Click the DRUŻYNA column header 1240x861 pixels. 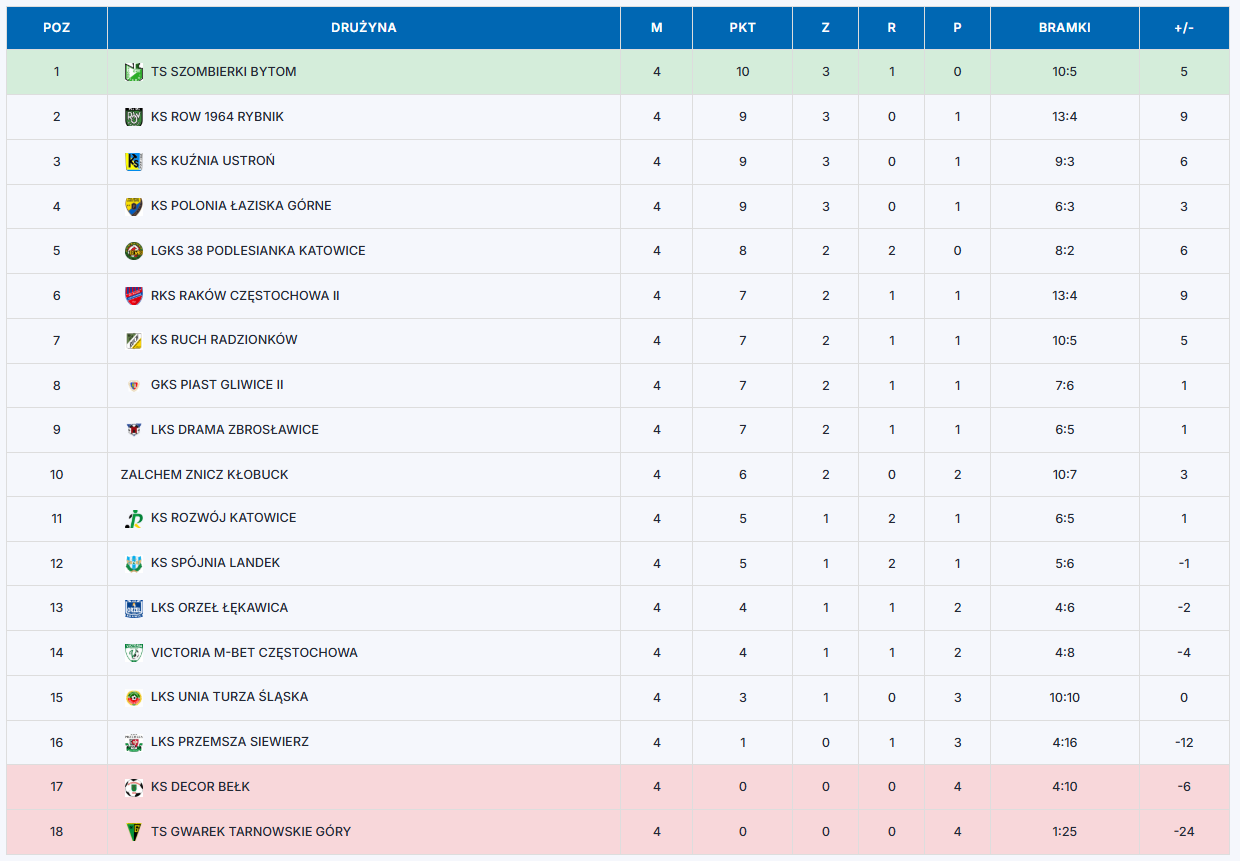click(x=364, y=28)
